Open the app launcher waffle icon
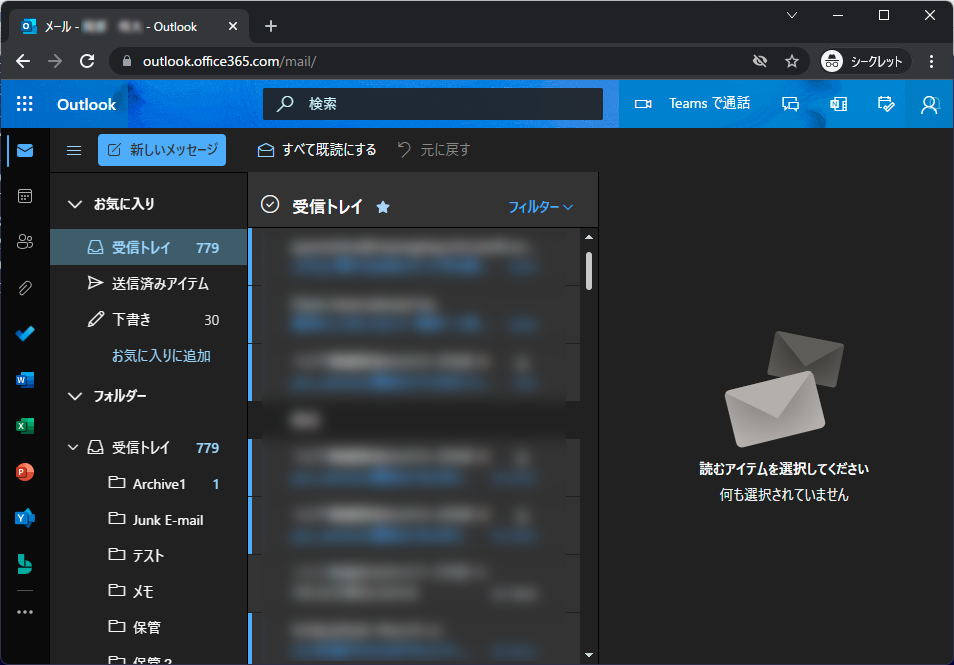The height and width of the screenshot is (665, 954). click(x=25, y=104)
